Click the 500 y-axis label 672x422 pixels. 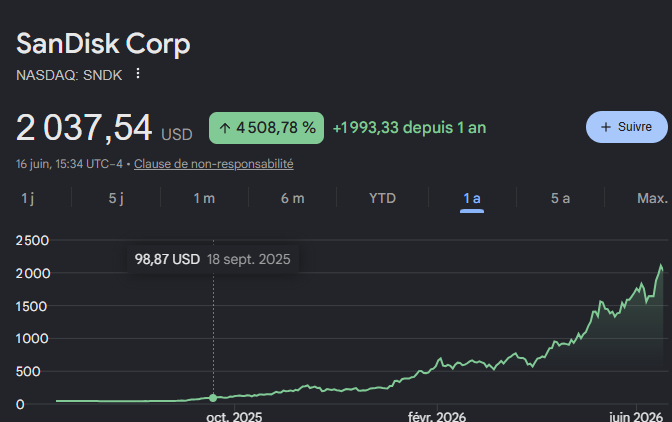28,371
